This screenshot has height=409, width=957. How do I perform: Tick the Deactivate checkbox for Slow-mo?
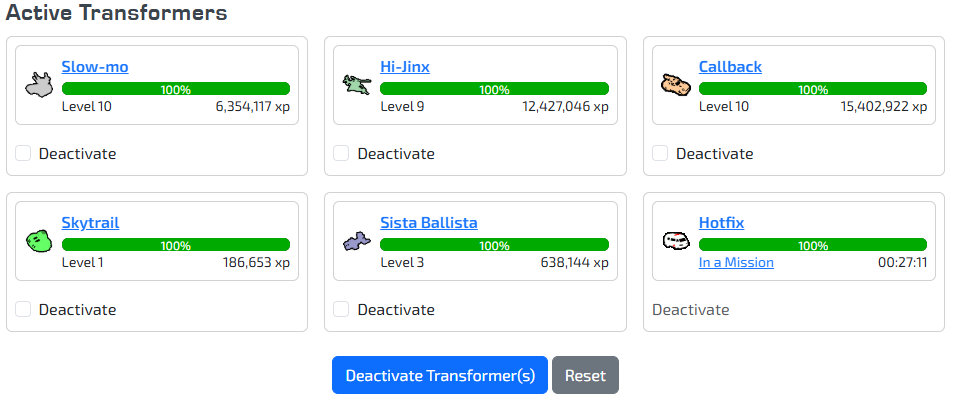point(23,153)
